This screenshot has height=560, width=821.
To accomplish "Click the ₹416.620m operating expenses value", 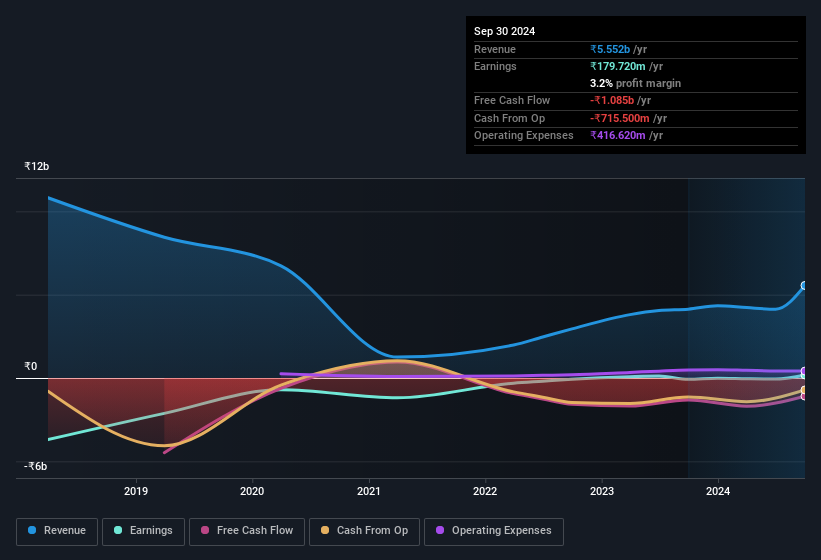I will point(618,136).
